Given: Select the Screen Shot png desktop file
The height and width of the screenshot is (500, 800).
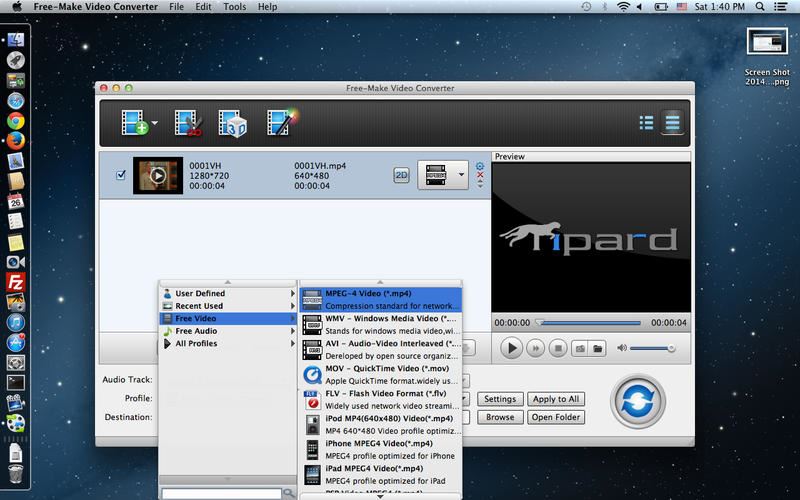Looking at the screenshot, I should (x=767, y=56).
